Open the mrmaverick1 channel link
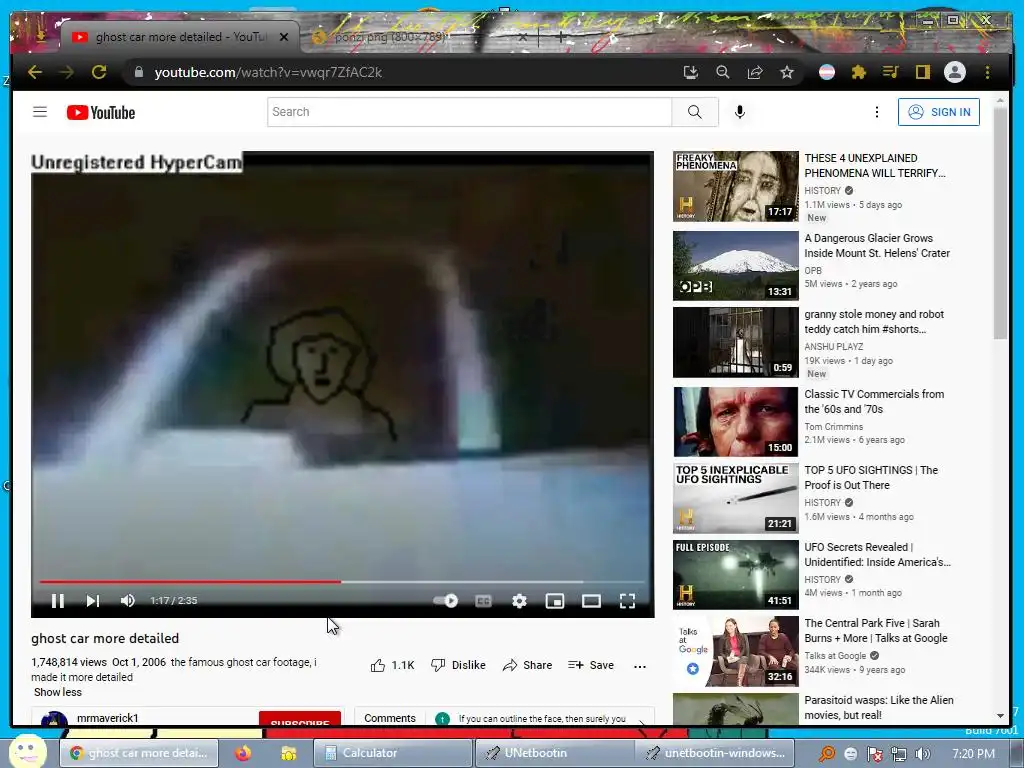 coord(108,718)
